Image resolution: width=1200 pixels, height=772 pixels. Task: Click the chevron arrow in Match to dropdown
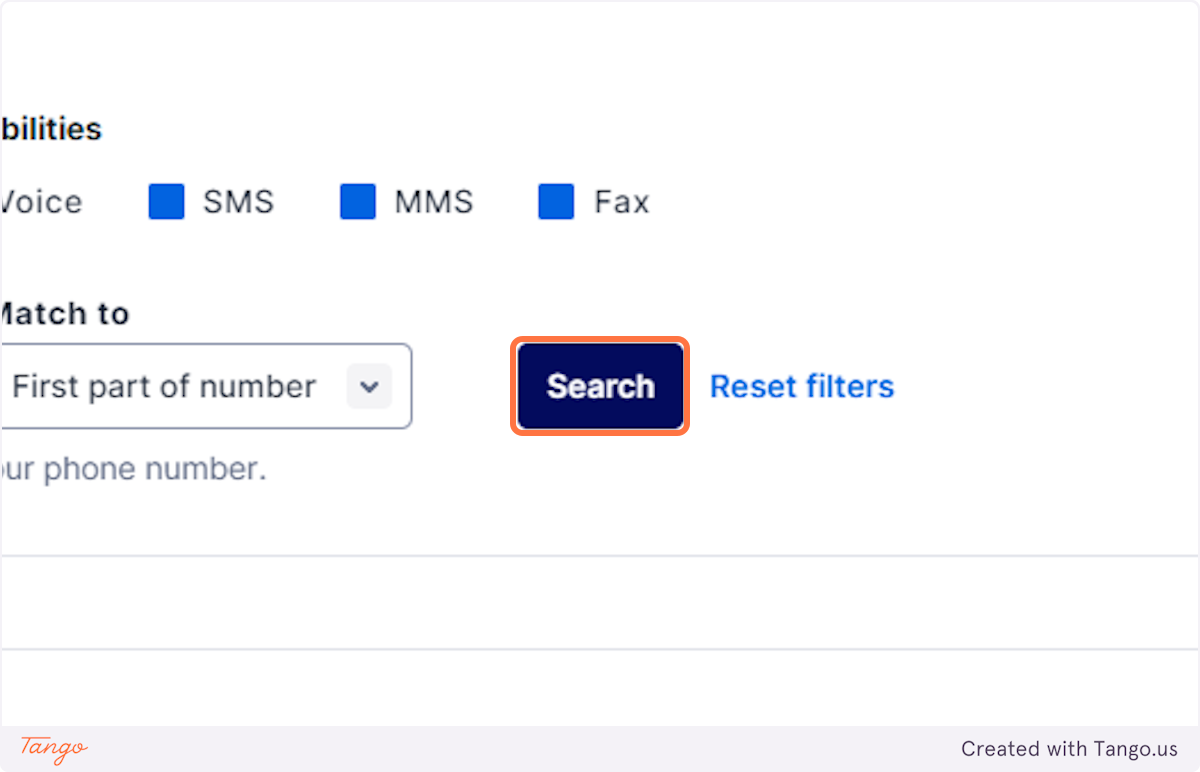coord(369,386)
